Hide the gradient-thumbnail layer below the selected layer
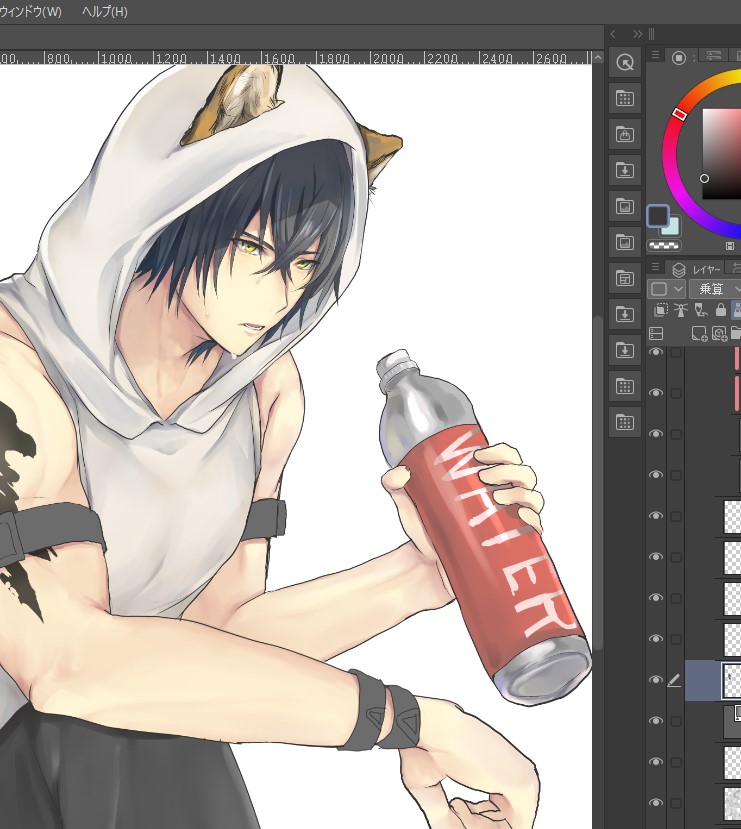This screenshot has height=829, width=741. [656, 721]
